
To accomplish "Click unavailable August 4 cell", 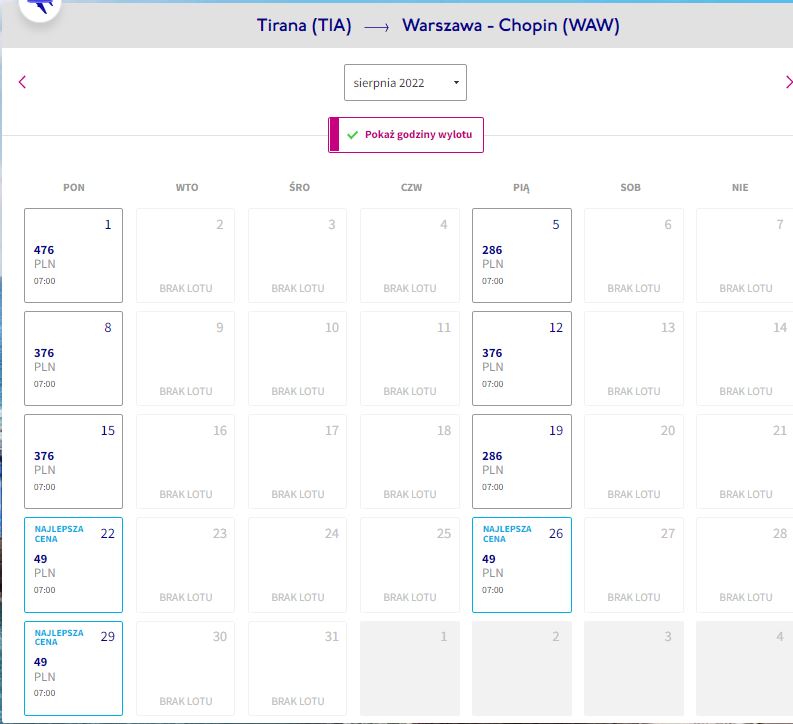I will tap(410, 255).
